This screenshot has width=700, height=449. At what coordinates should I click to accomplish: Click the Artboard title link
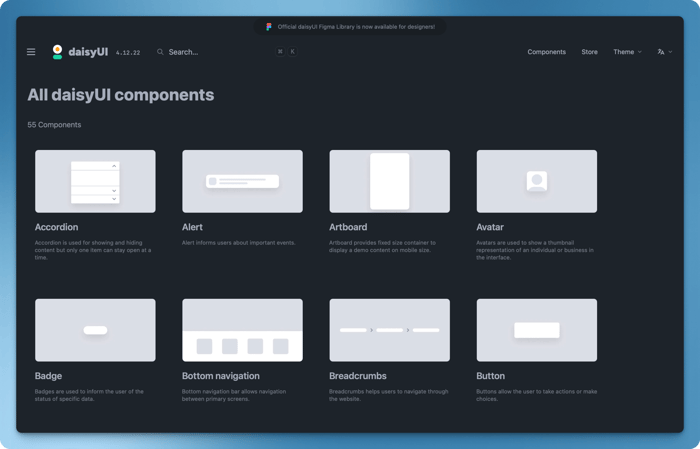348,227
